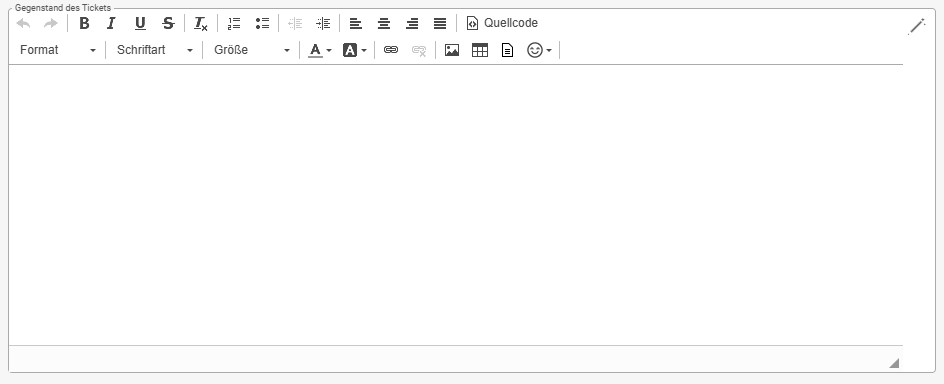Justify the text alignment

tap(440, 23)
